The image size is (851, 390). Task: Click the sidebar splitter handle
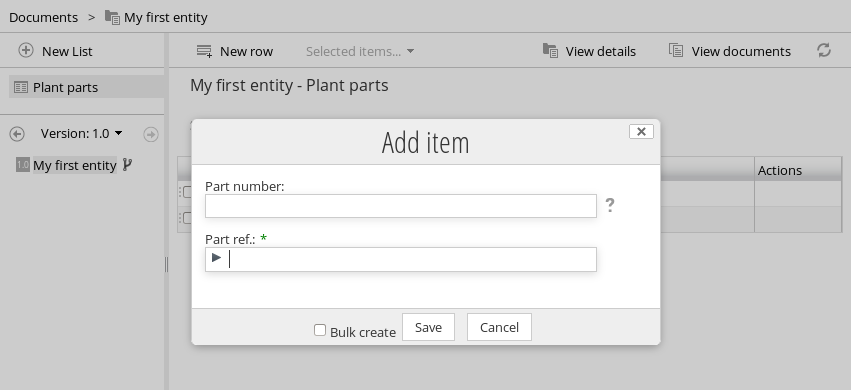coord(166,265)
